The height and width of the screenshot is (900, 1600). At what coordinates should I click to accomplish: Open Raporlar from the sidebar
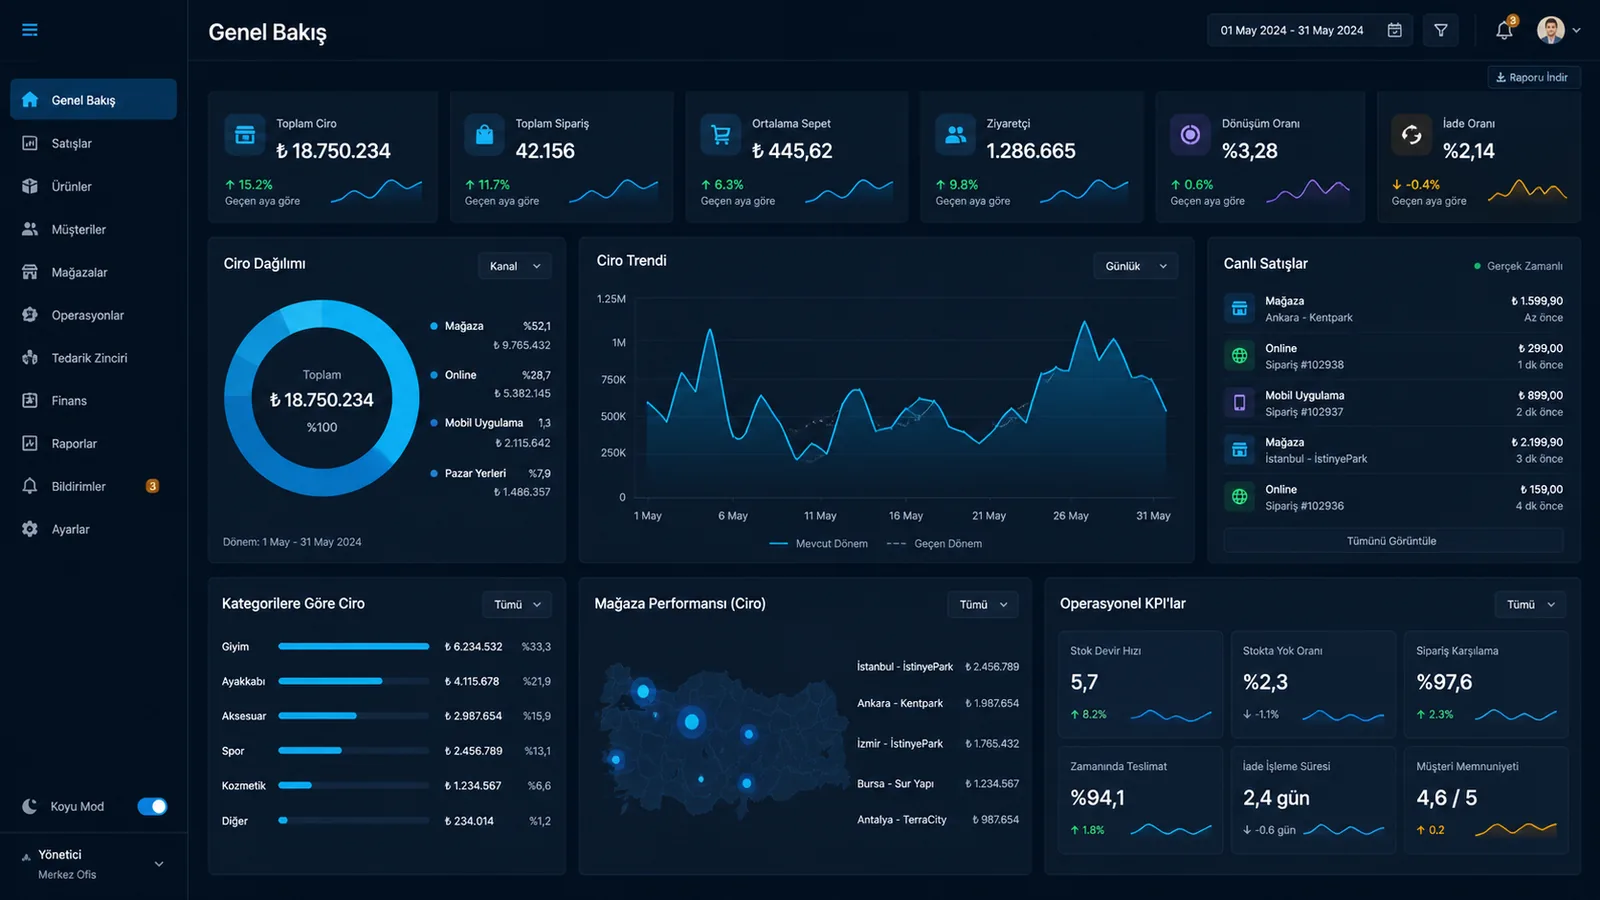coord(93,443)
